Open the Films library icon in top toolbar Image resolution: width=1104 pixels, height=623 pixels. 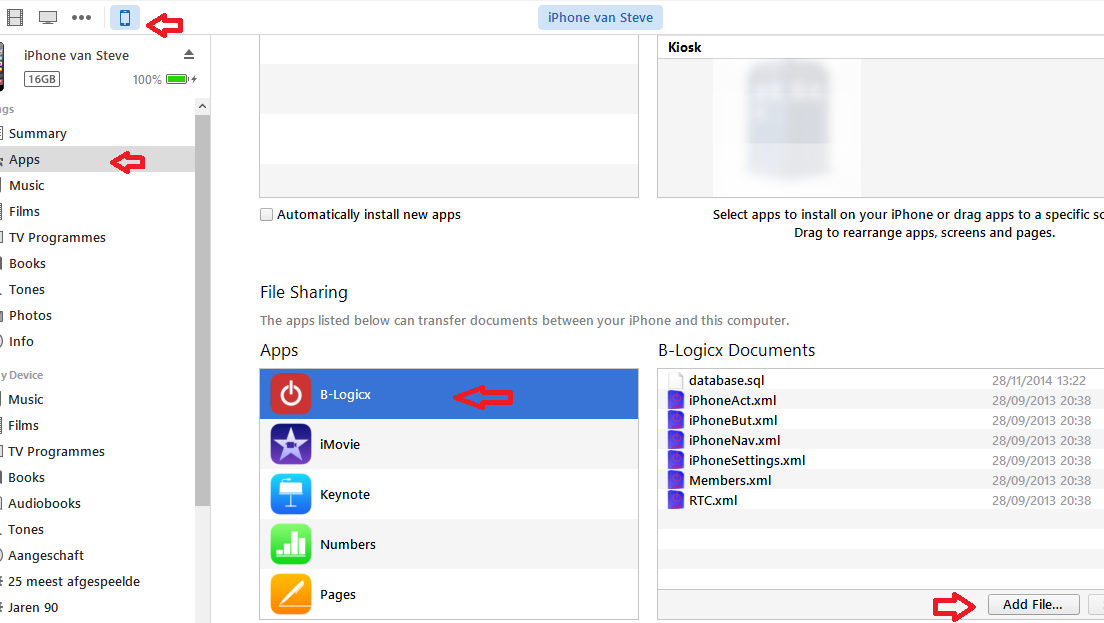pos(15,18)
